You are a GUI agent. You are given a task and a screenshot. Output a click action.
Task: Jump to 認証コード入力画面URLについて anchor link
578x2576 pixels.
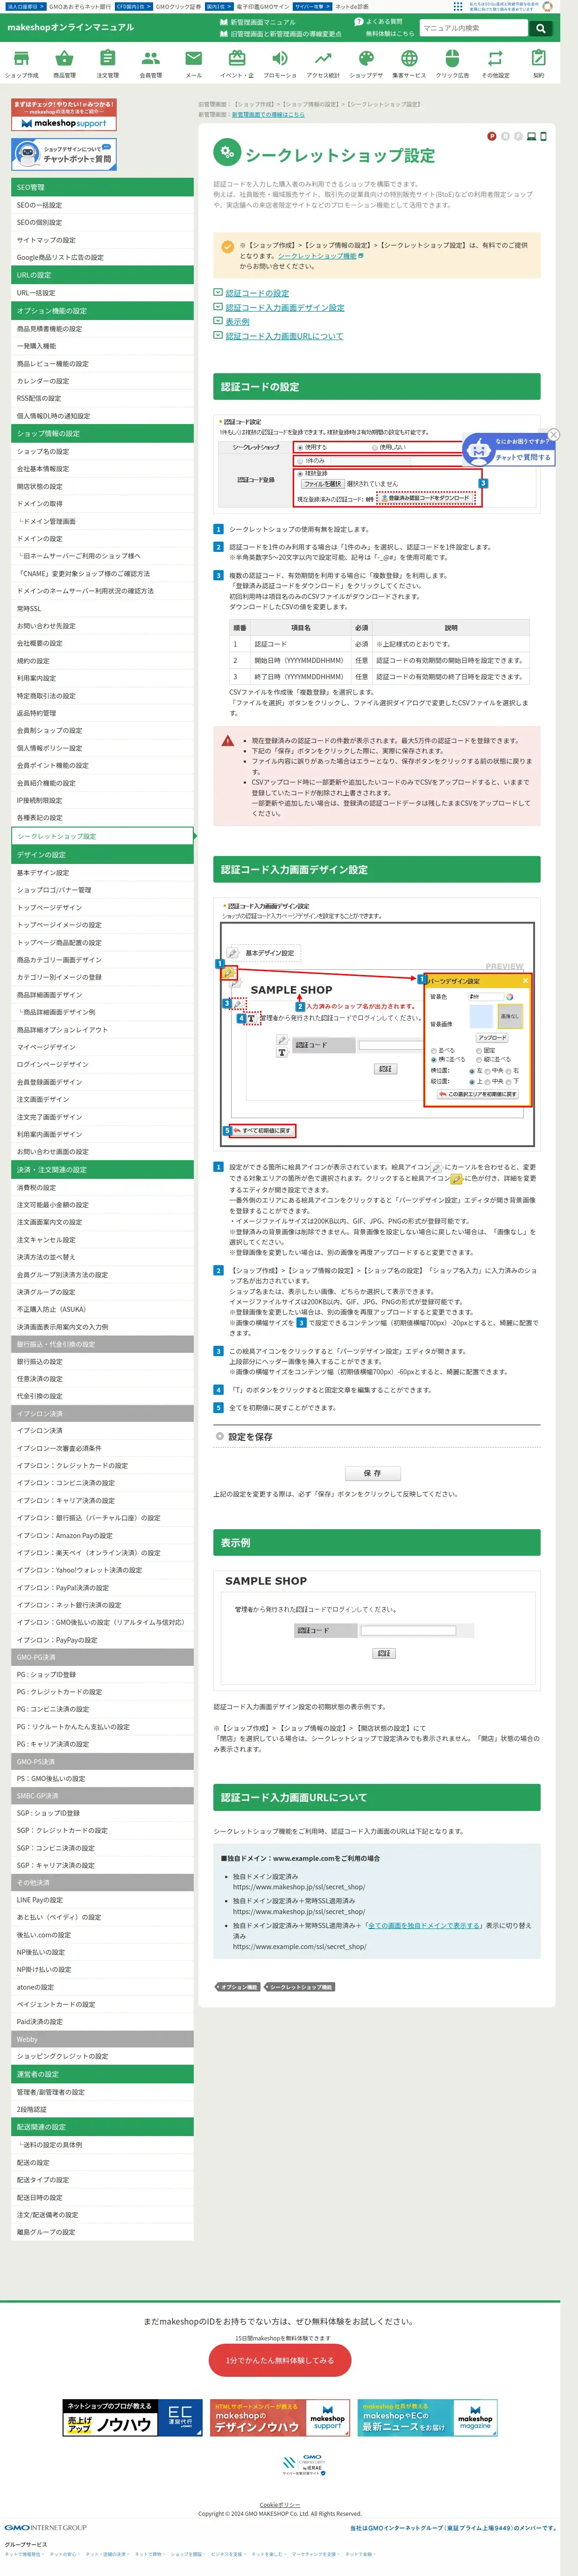click(284, 336)
